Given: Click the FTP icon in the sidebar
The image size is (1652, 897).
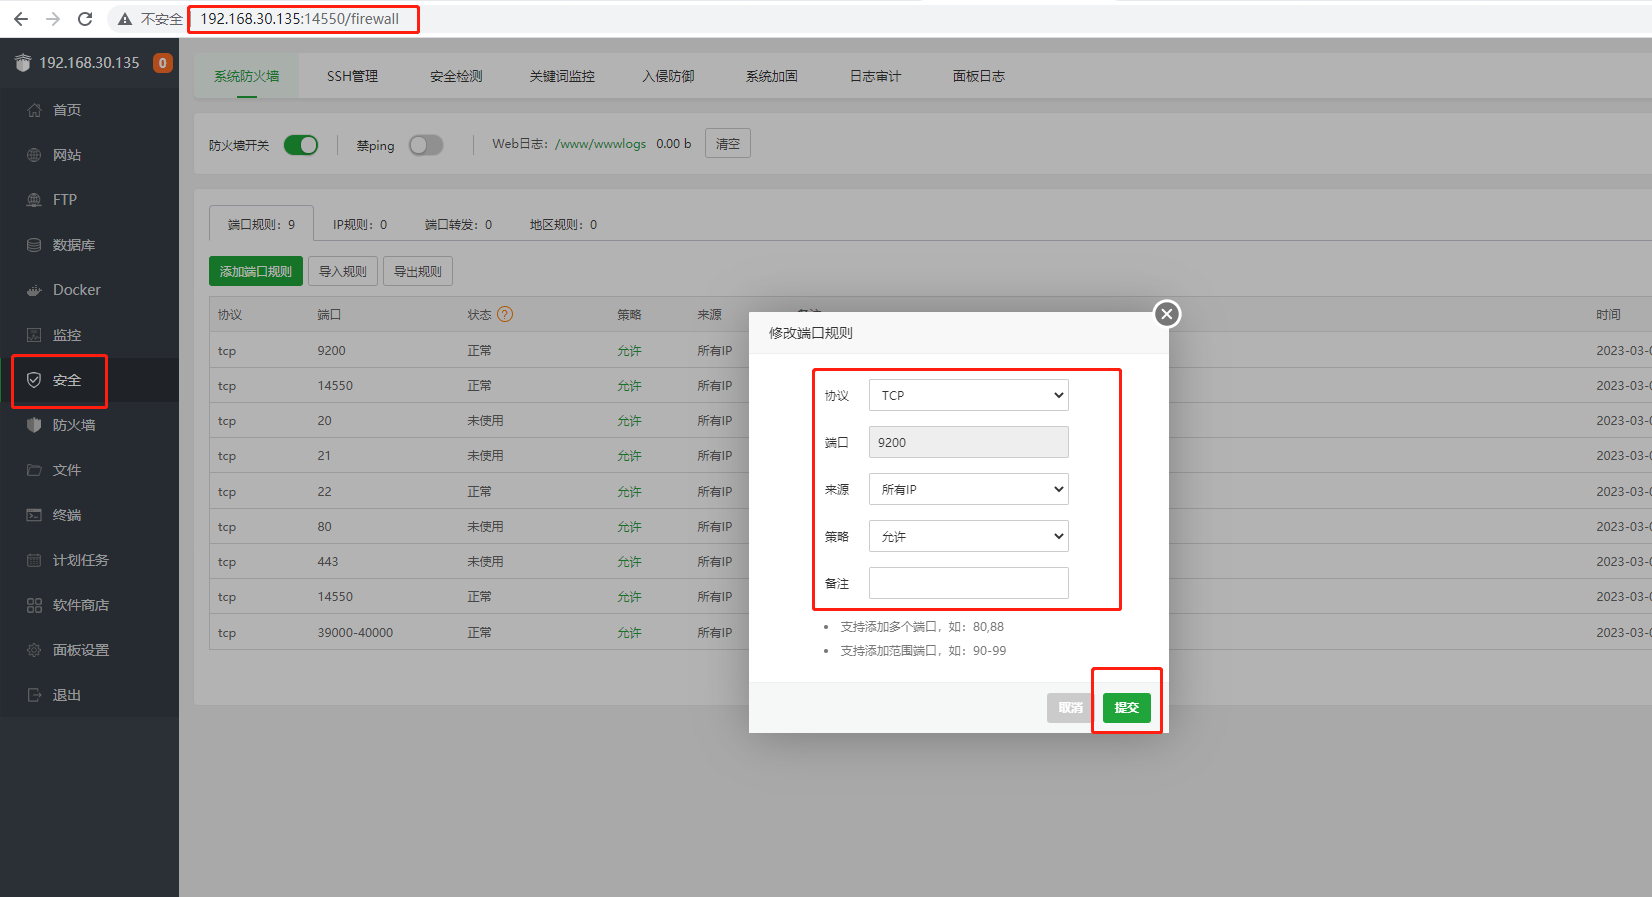Looking at the screenshot, I should (34, 200).
